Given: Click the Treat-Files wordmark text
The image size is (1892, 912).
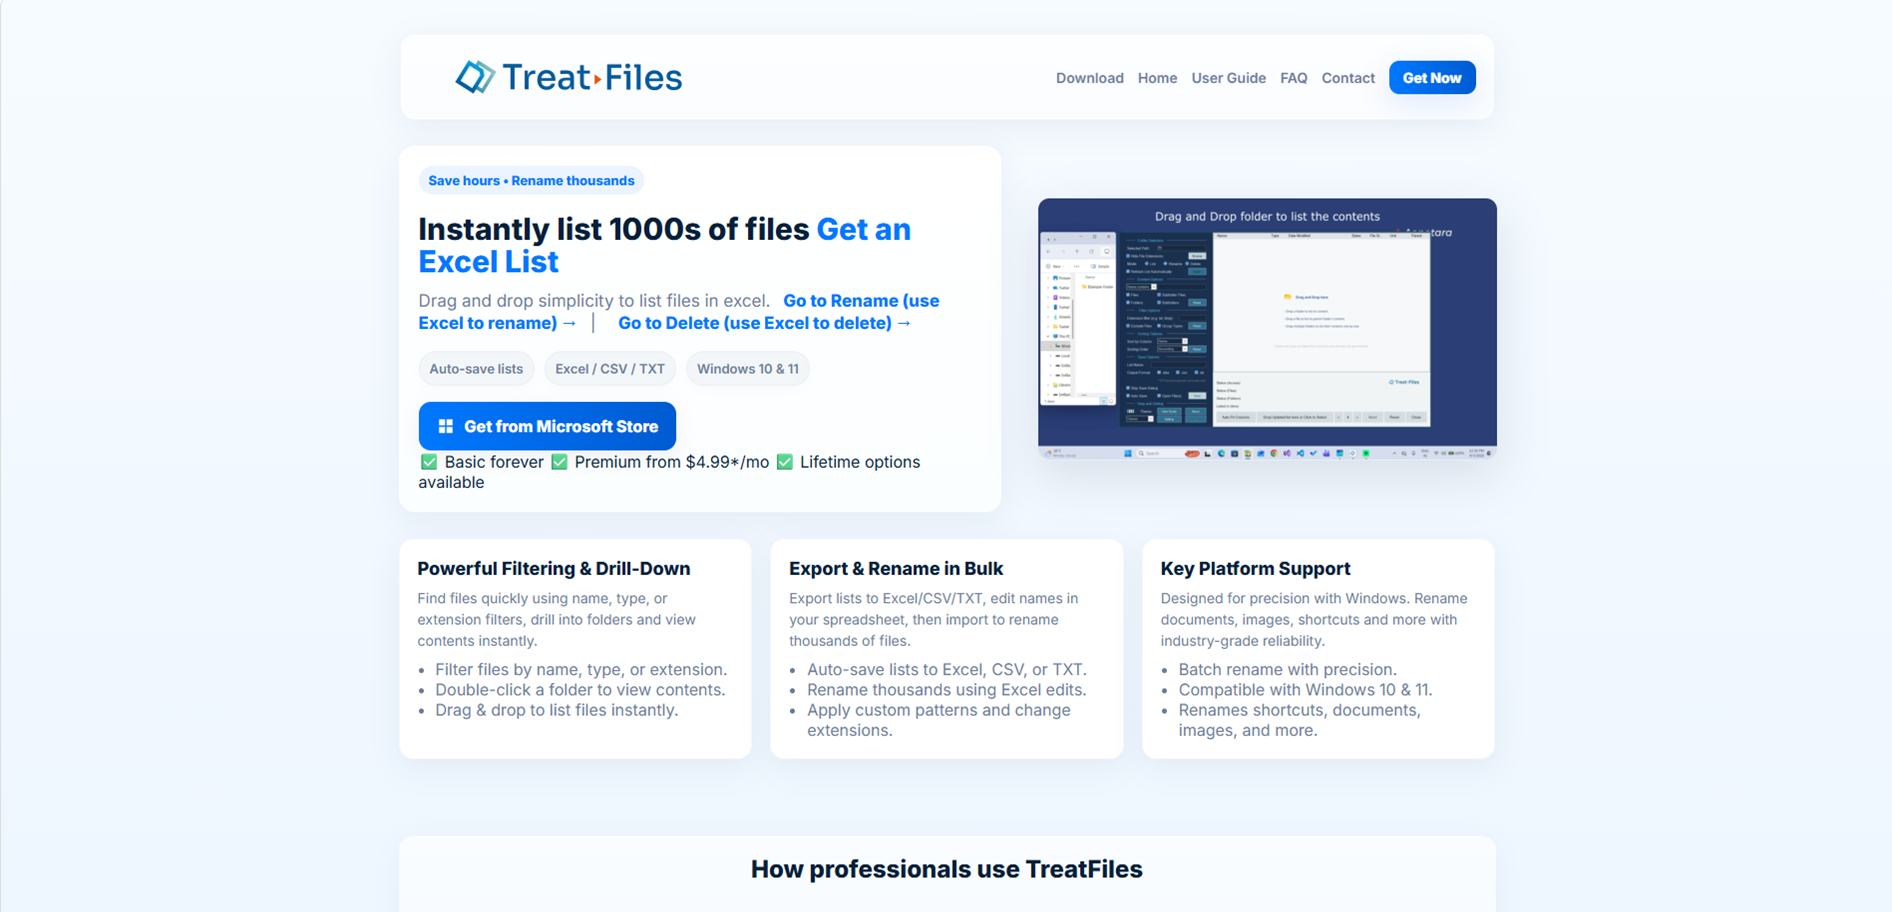Looking at the screenshot, I should click(x=592, y=77).
